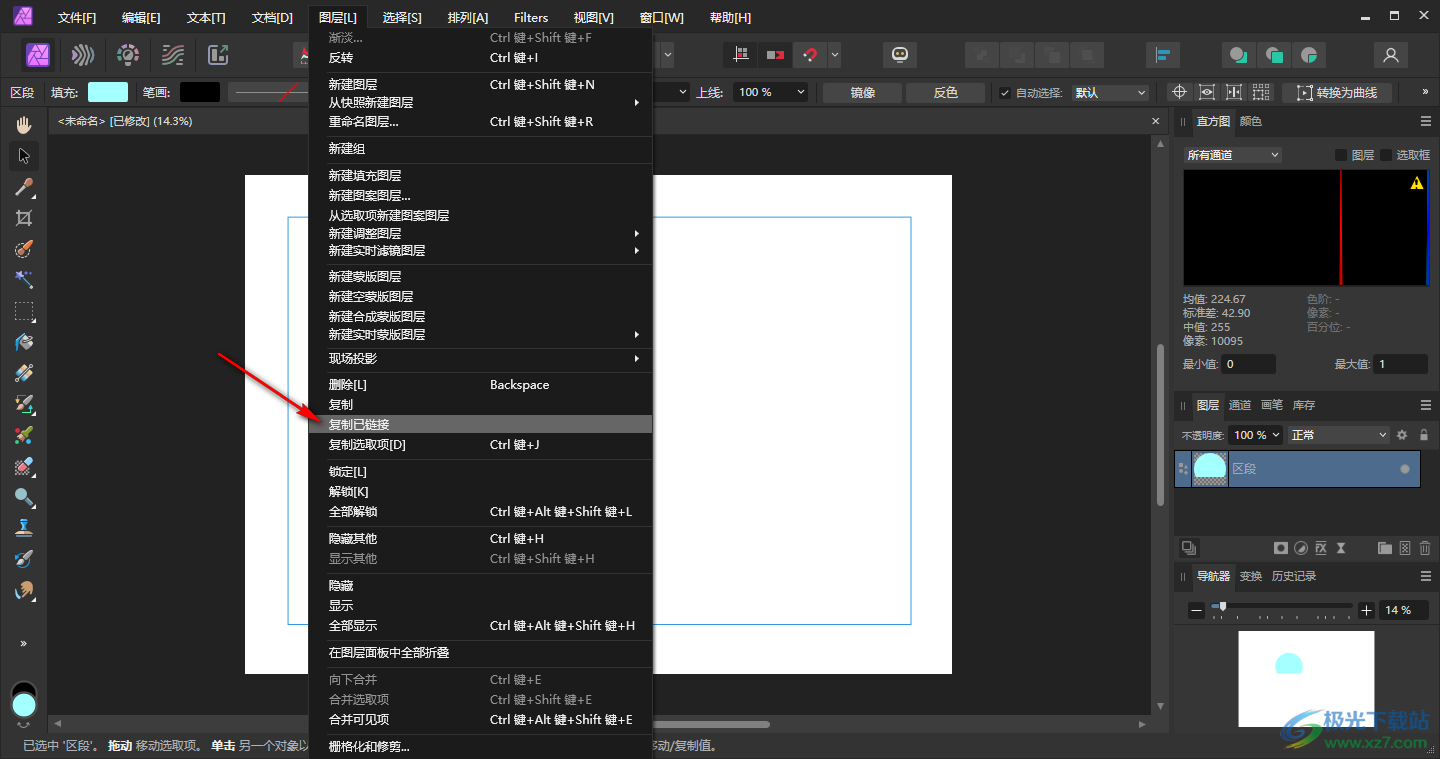The image size is (1440, 759).
Task: Click the 转换为曲线 button
Action: coord(1337,93)
